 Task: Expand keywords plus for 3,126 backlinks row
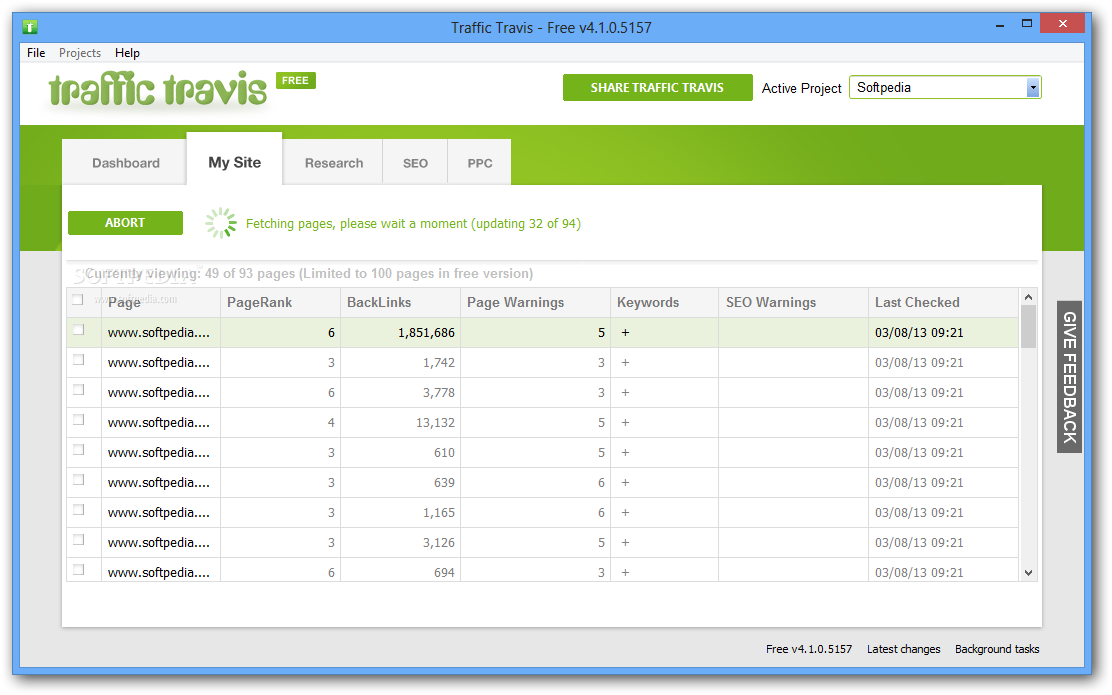pos(625,543)
